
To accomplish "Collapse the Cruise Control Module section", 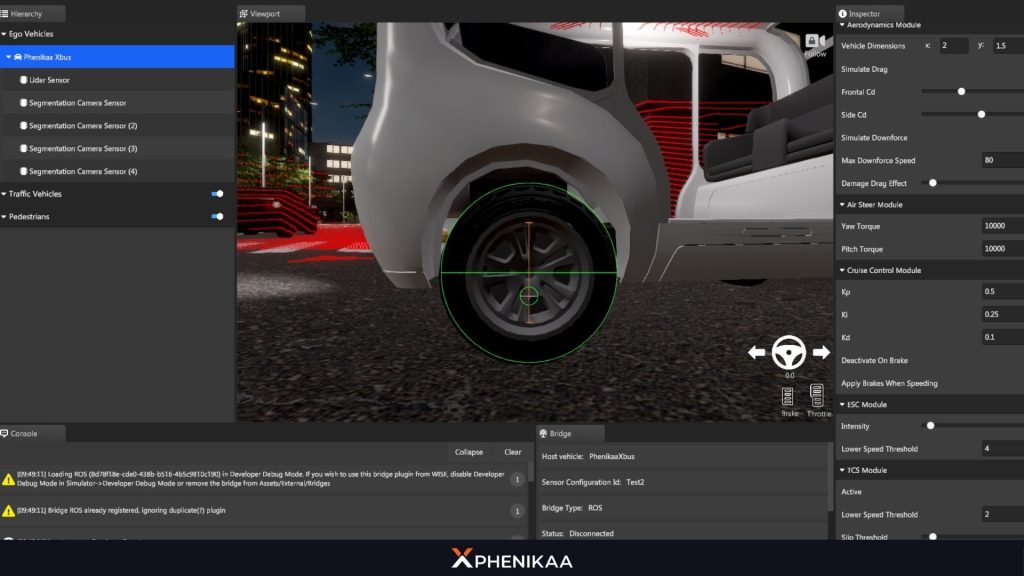I will [842, 270].
